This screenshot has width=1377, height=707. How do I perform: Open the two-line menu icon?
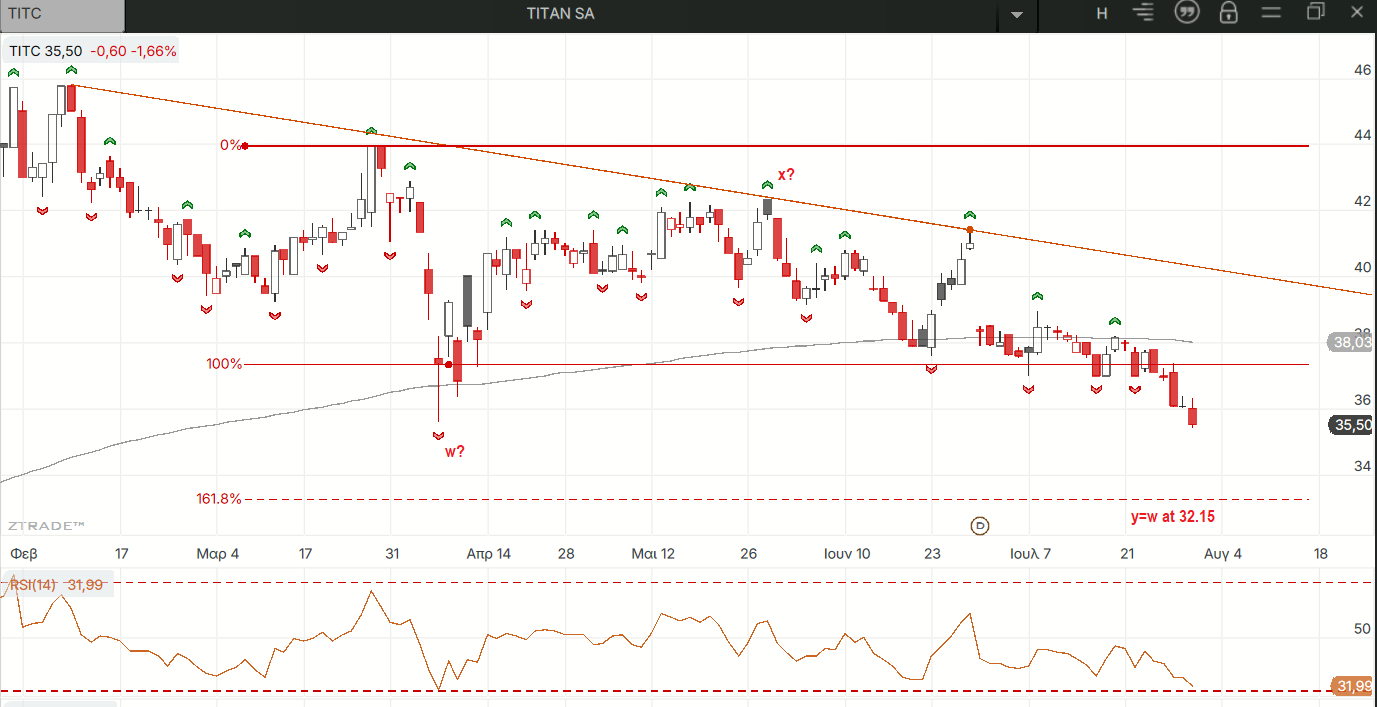click(x=1271, y=13)
